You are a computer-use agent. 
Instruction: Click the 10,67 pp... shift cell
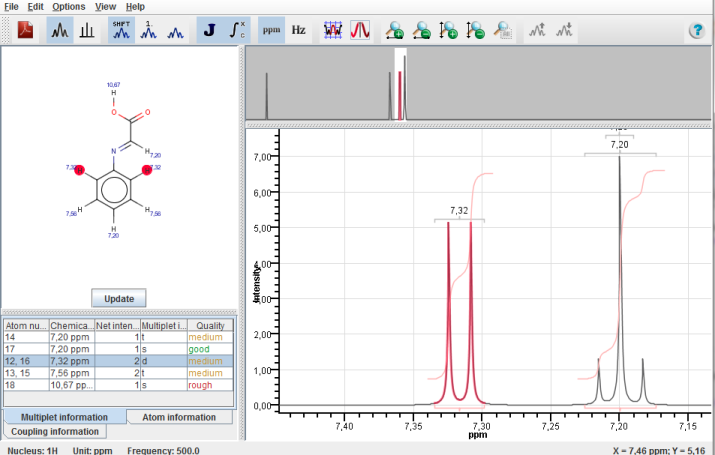pos(72,385)
